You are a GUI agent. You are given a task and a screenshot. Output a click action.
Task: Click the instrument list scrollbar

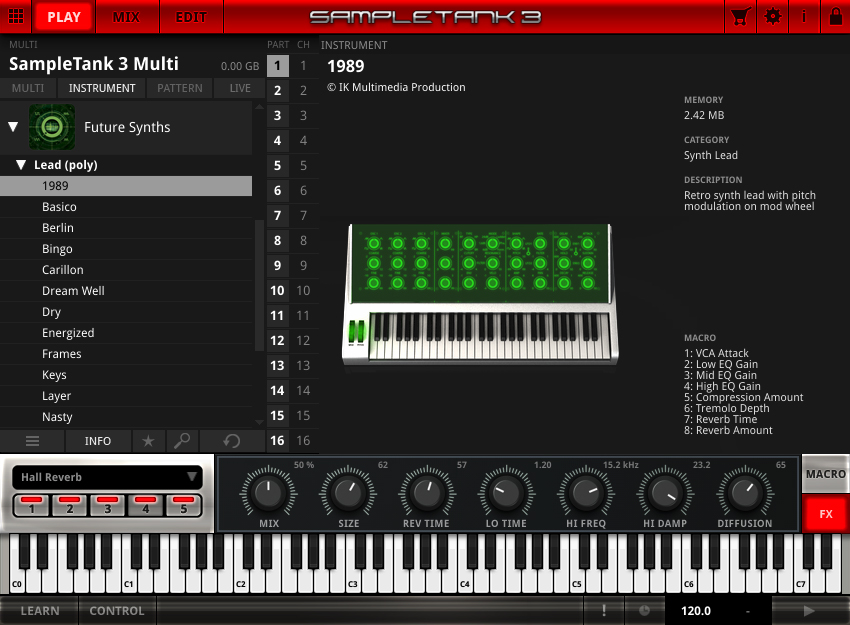(x=259, y=285)
